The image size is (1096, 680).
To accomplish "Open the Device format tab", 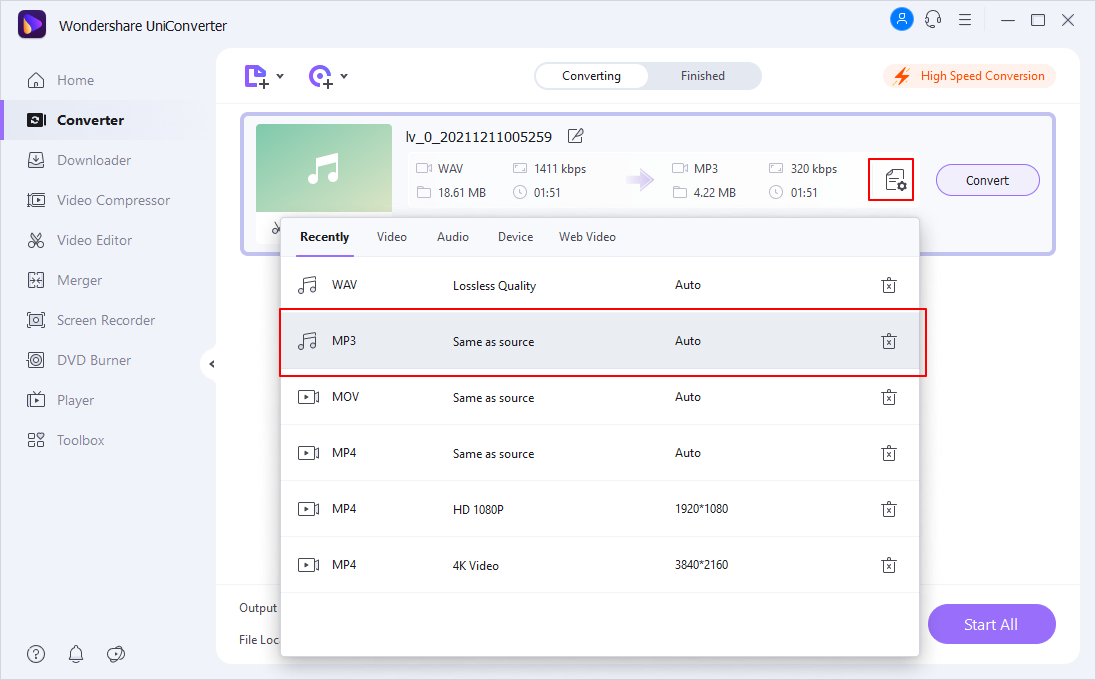I will [516, 237].
